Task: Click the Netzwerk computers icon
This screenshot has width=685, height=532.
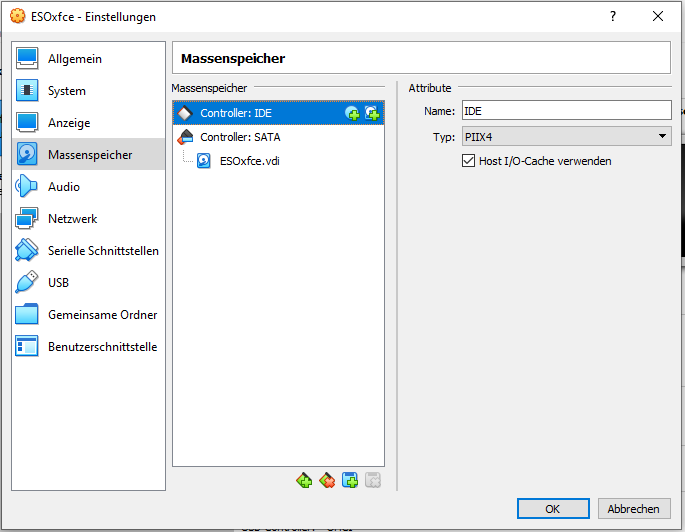Action: point(27,218)
